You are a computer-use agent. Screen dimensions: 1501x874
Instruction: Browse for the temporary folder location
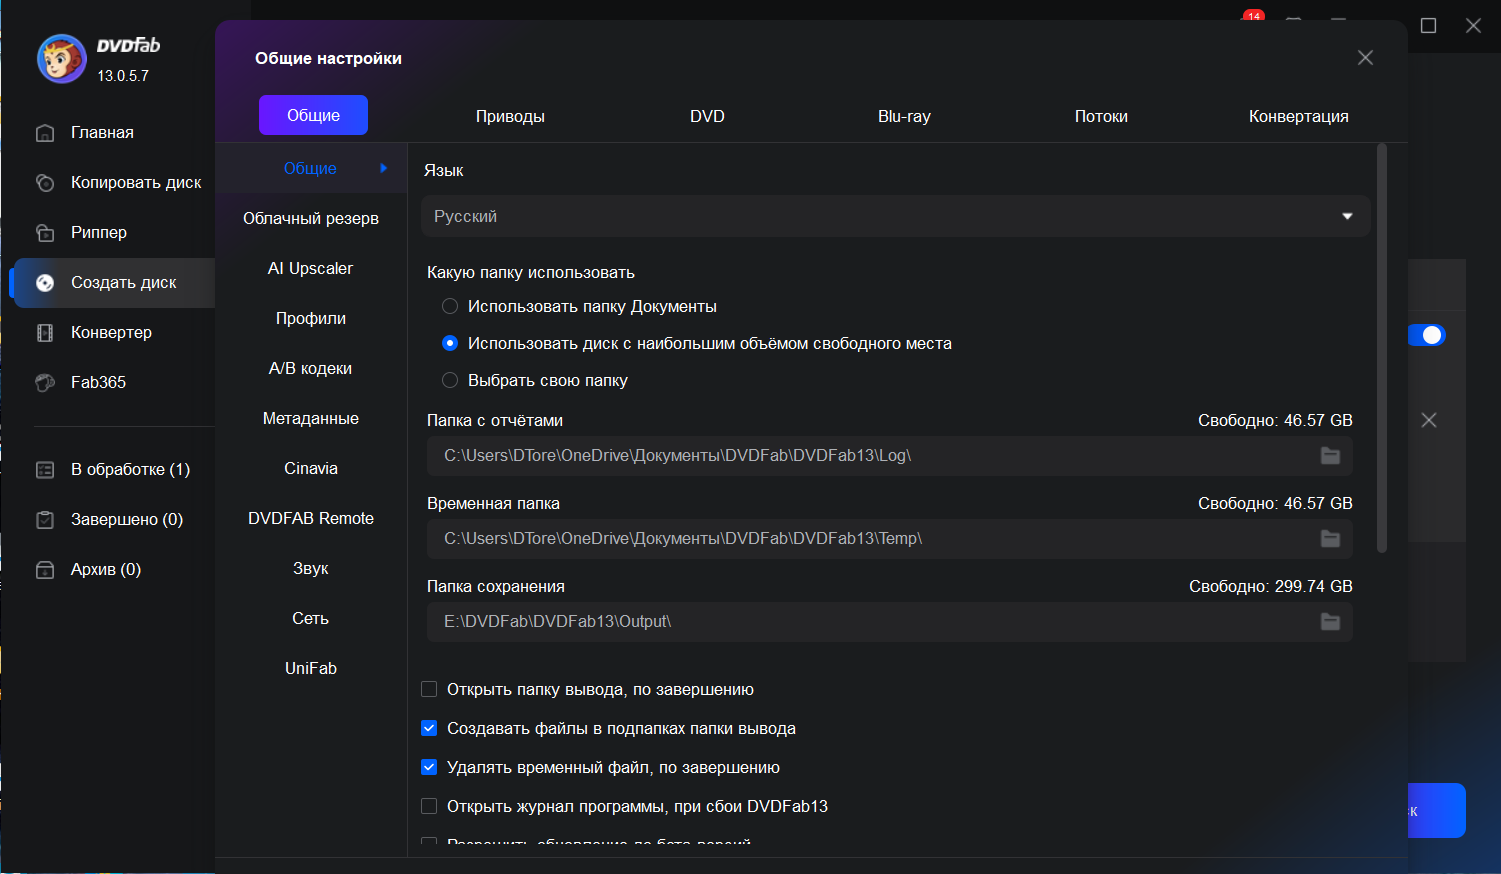pos(1330,539)
